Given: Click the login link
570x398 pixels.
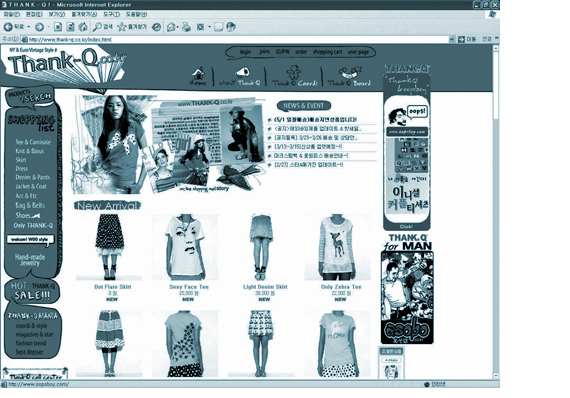Looking at the screenshot, I should pos(245,52).
